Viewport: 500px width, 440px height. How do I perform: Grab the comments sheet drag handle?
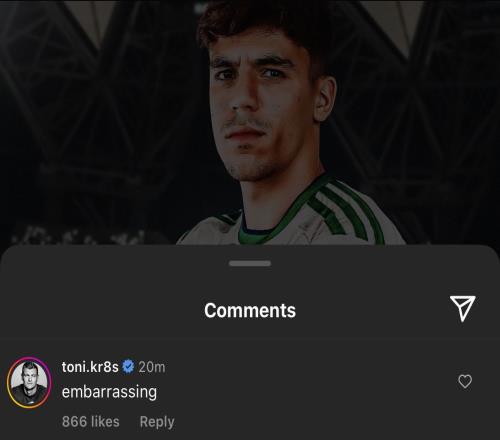(250, 264)
